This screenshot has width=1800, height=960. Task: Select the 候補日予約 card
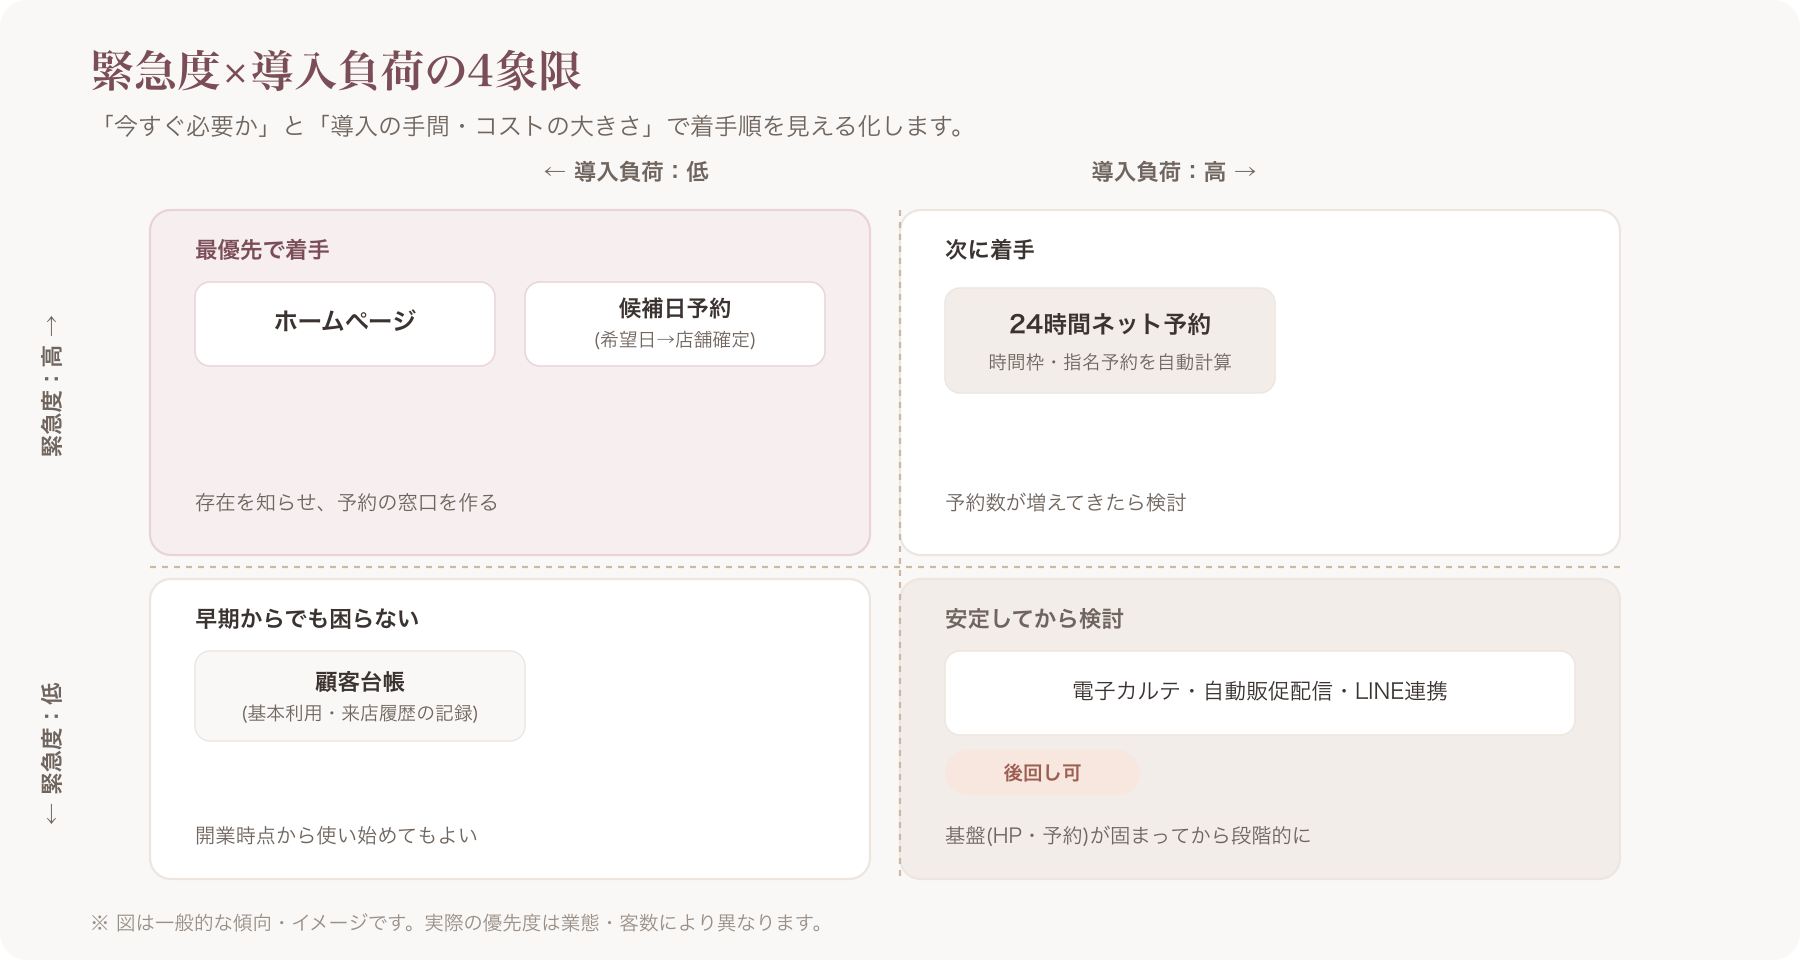[675, 324]
